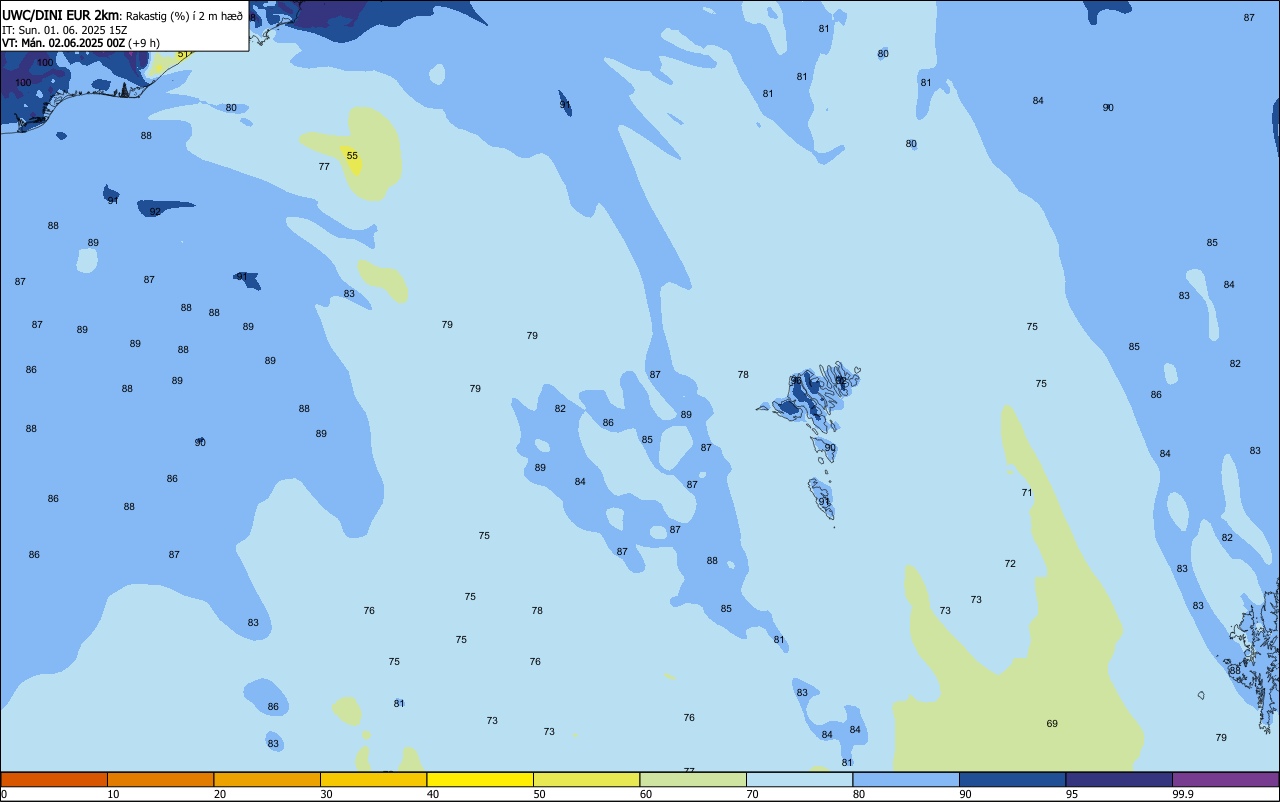Click the 0–10 dark red legend swatch
1280x802 pixels.
point(54,780)
